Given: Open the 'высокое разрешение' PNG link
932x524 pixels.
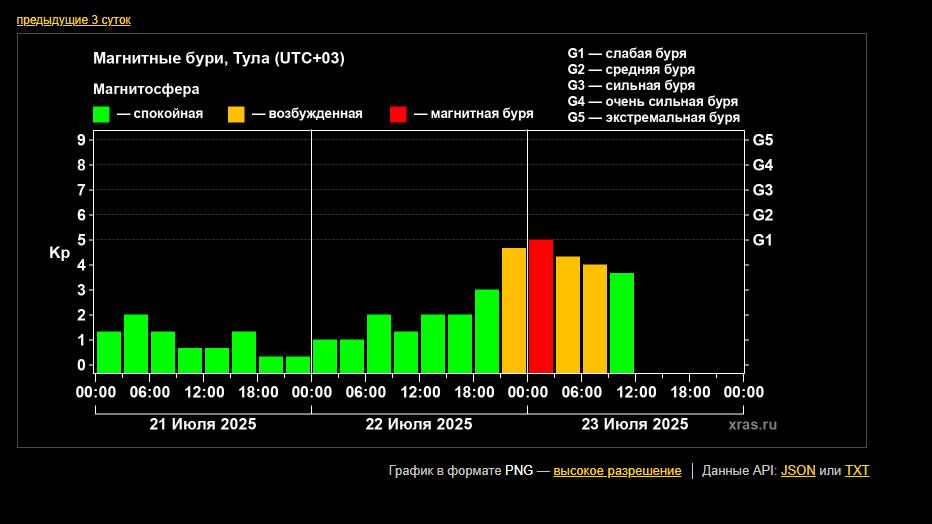Looking at the screenshot, I should point(617,471).
